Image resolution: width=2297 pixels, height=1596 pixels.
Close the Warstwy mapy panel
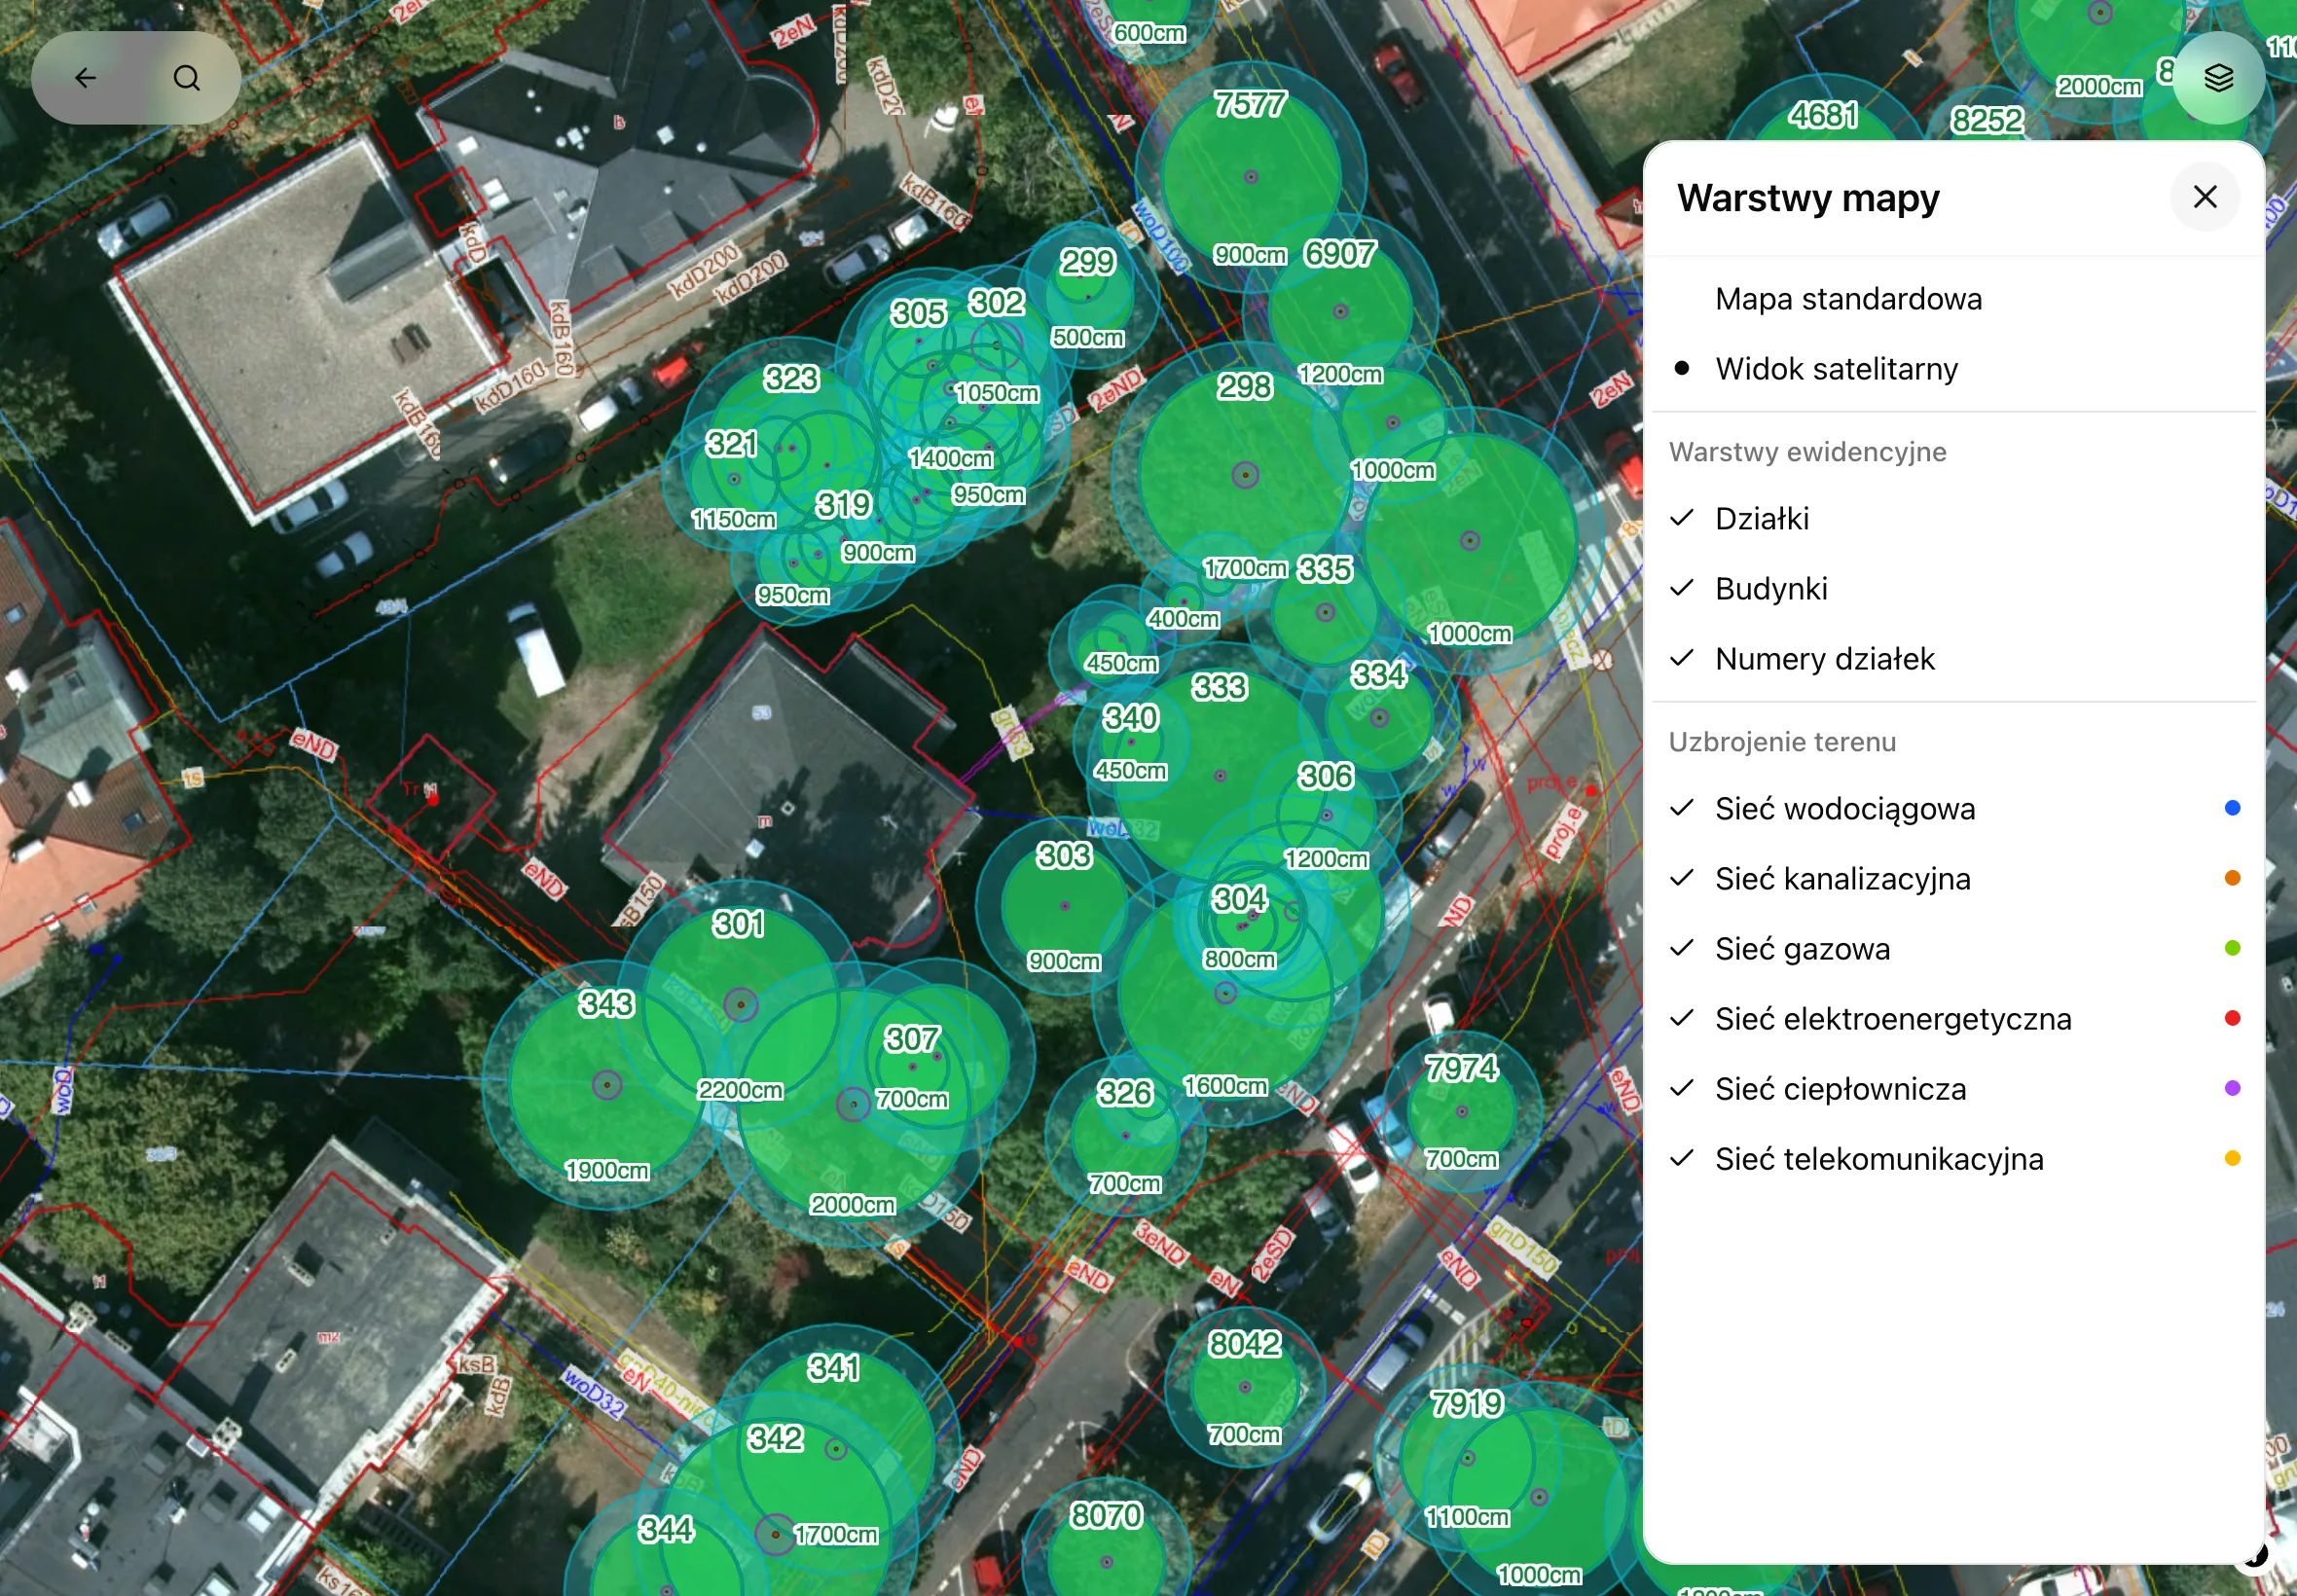tap(2205, 197)
